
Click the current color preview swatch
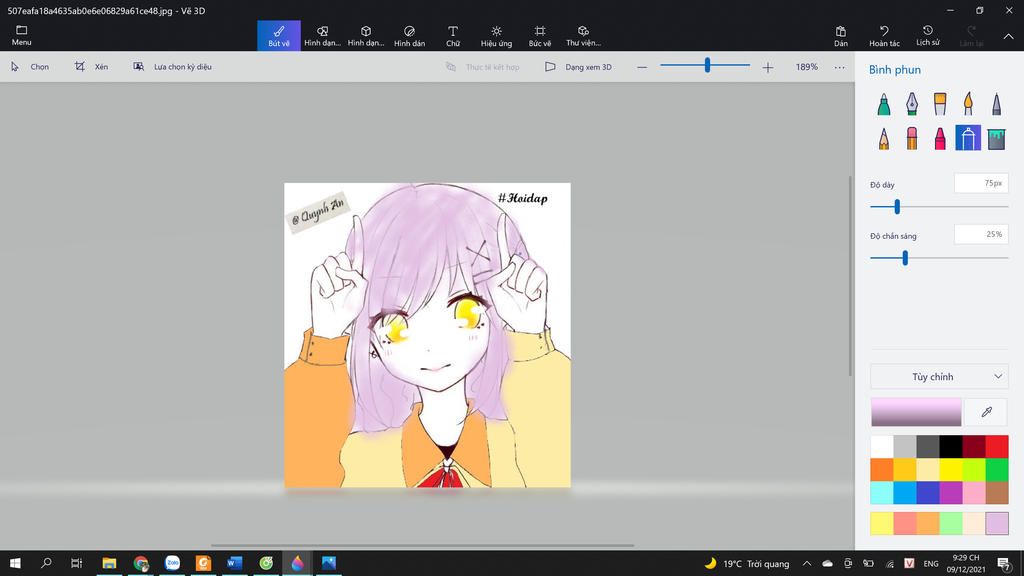[x=916, y=412]
